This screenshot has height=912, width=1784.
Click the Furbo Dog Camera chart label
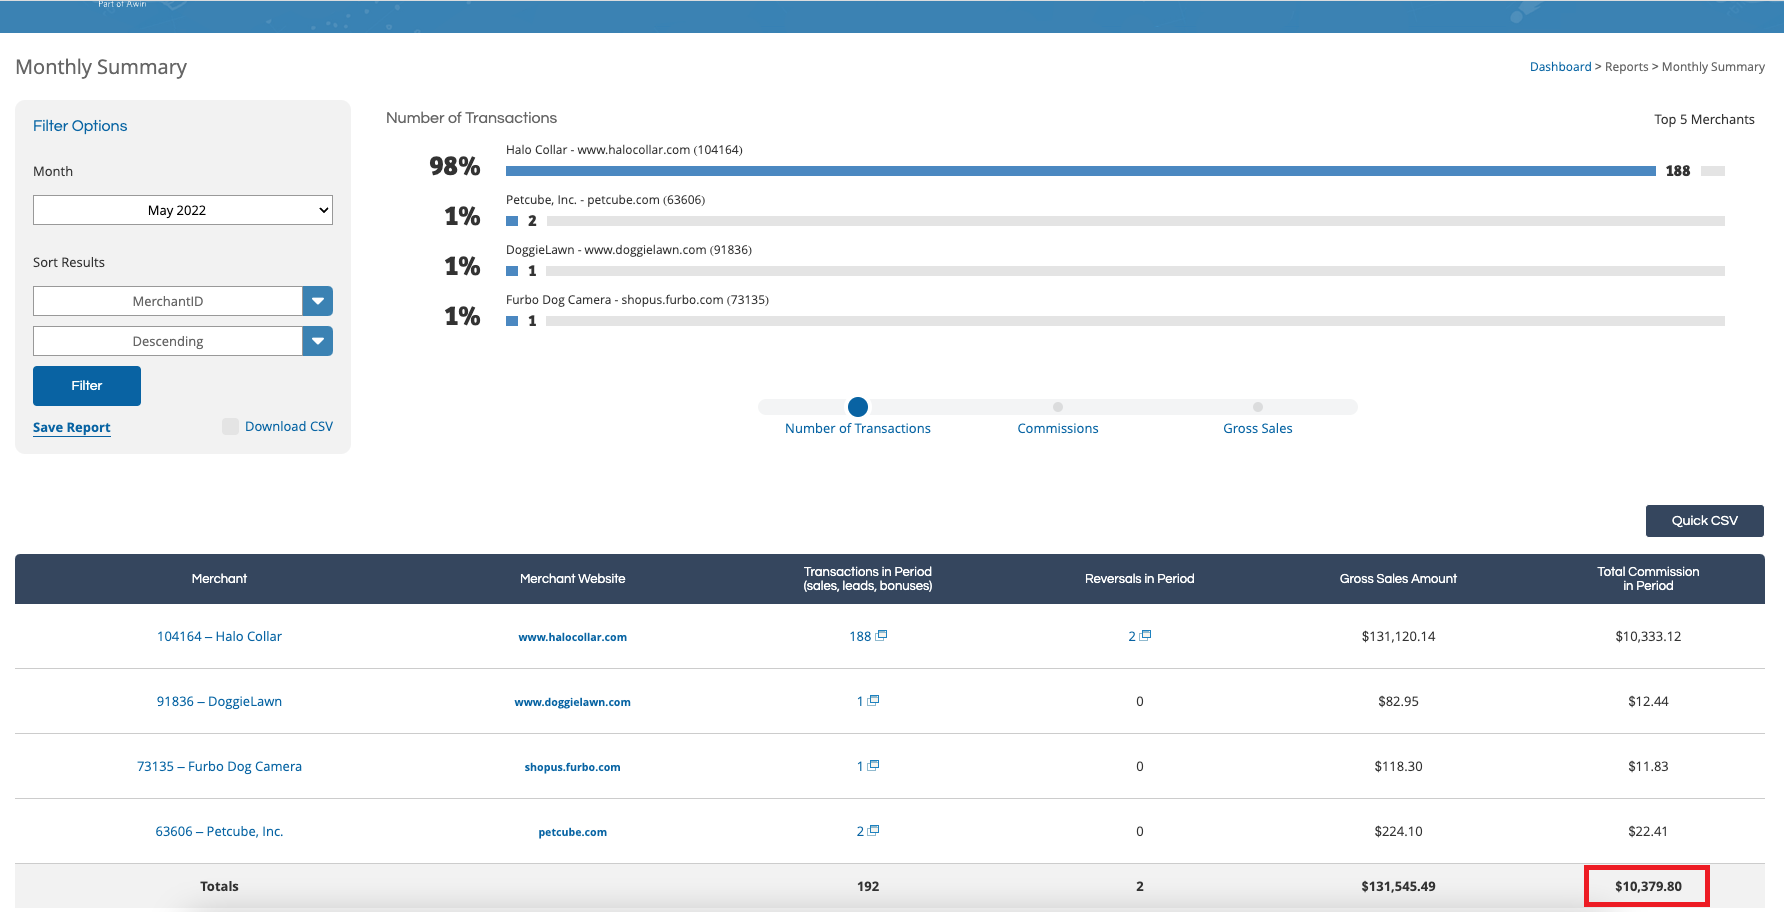click(x=637, y=300)
